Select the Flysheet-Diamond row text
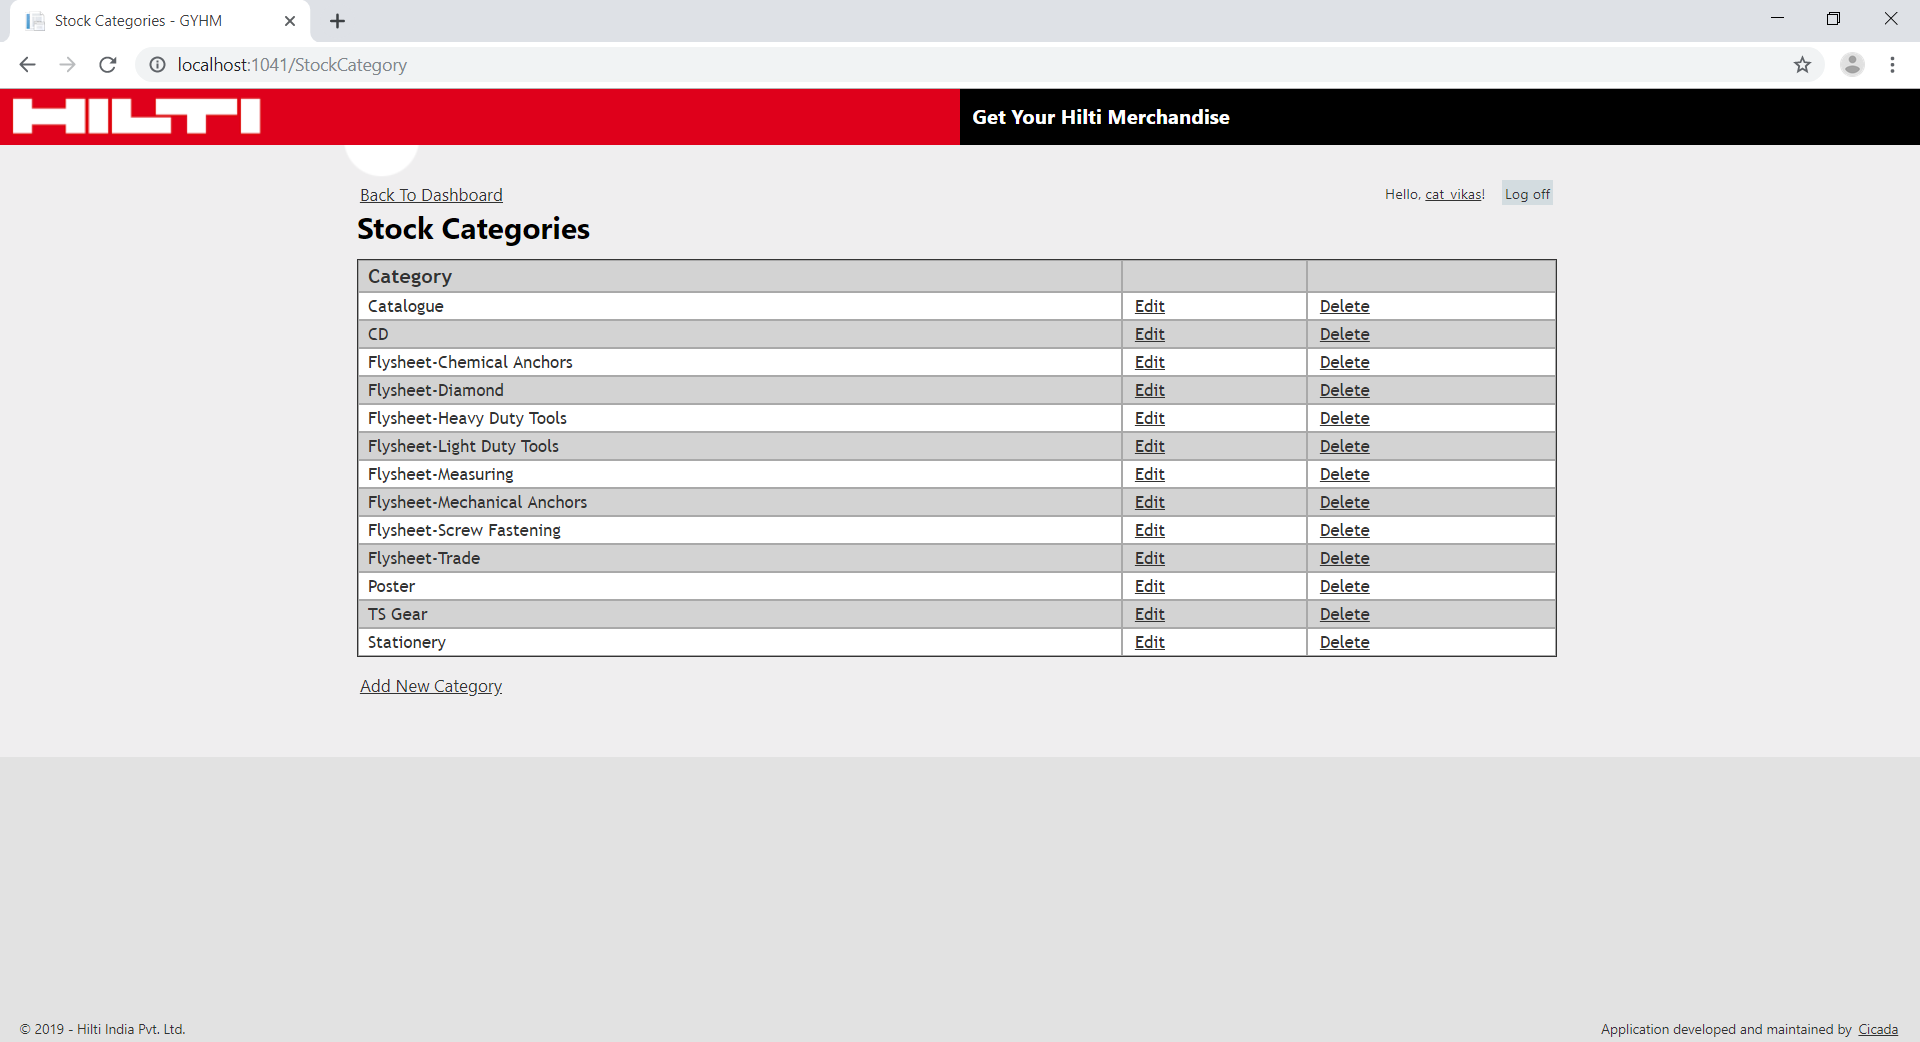The height and width of the screenshot is (1042, 1920). 435,390
